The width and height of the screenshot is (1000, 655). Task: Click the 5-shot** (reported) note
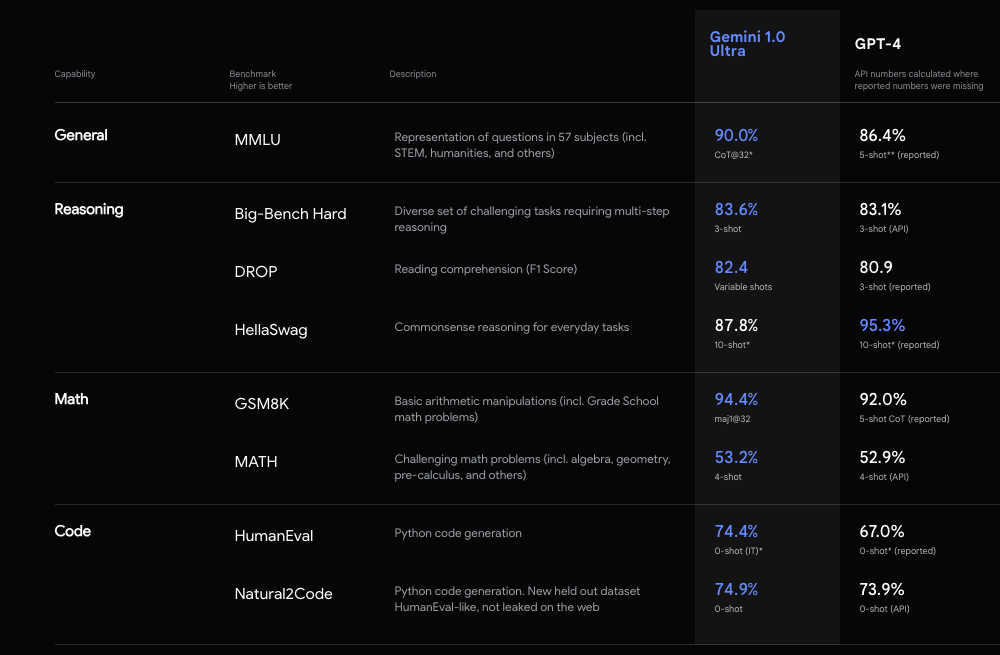tap(899, 155)
